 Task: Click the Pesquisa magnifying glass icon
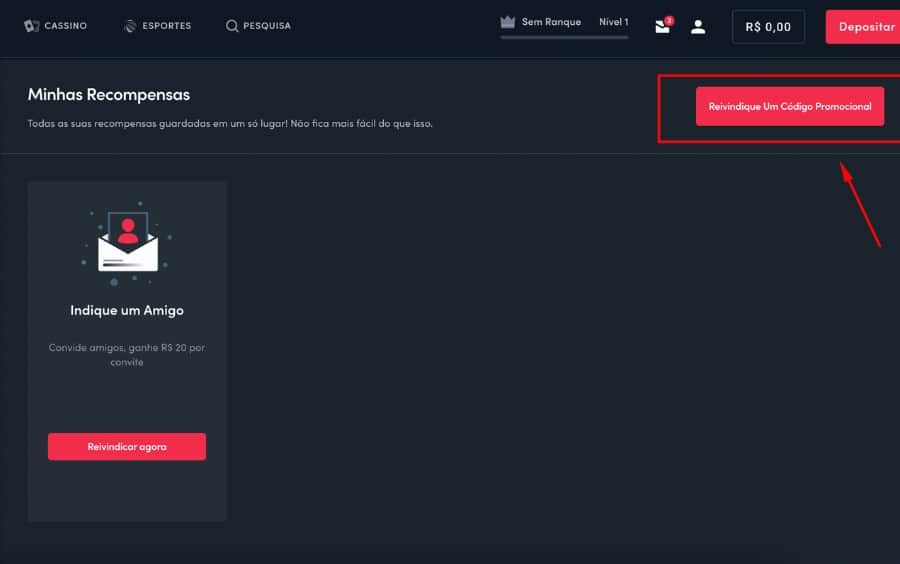click(x=232, y=26)
